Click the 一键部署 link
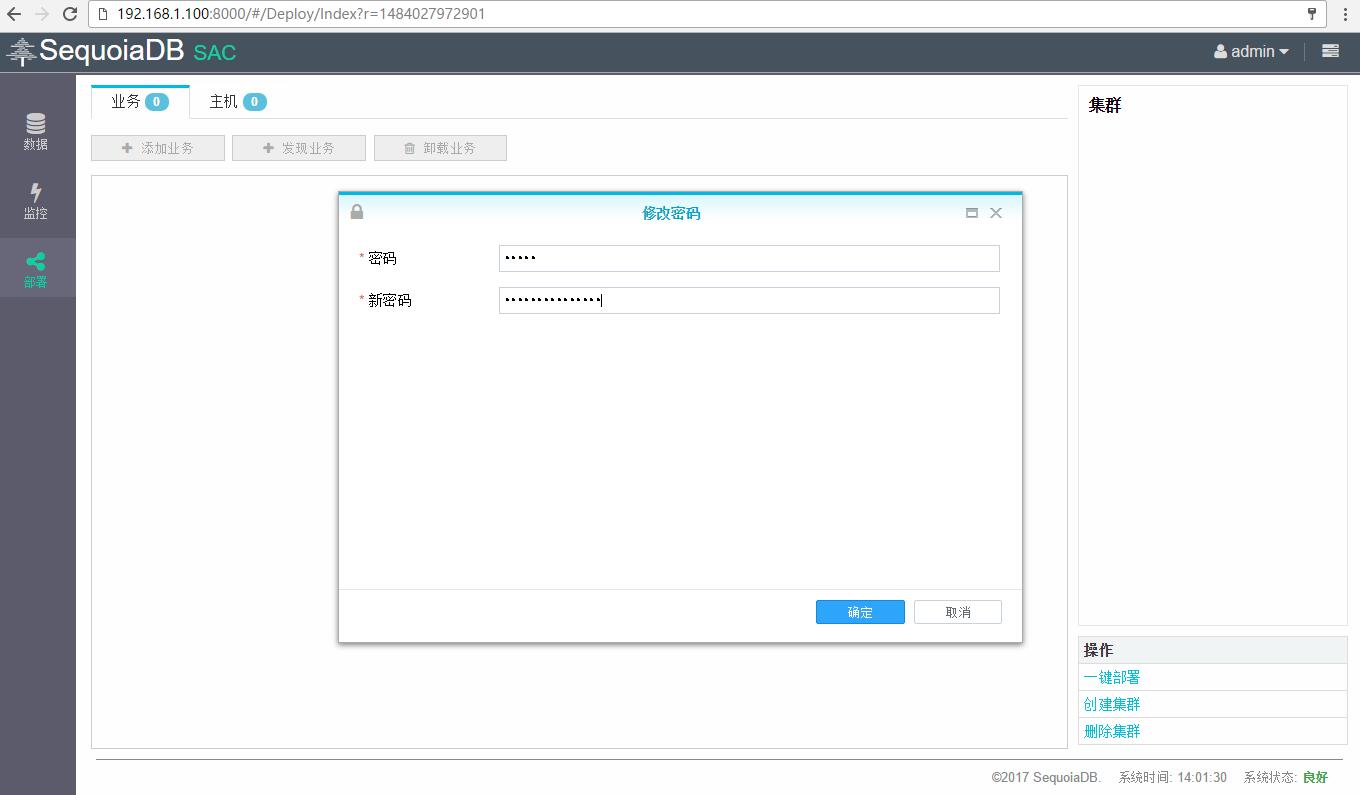Image resolution: width=1360 pixels, height=795 pixels. point(1112,677)
